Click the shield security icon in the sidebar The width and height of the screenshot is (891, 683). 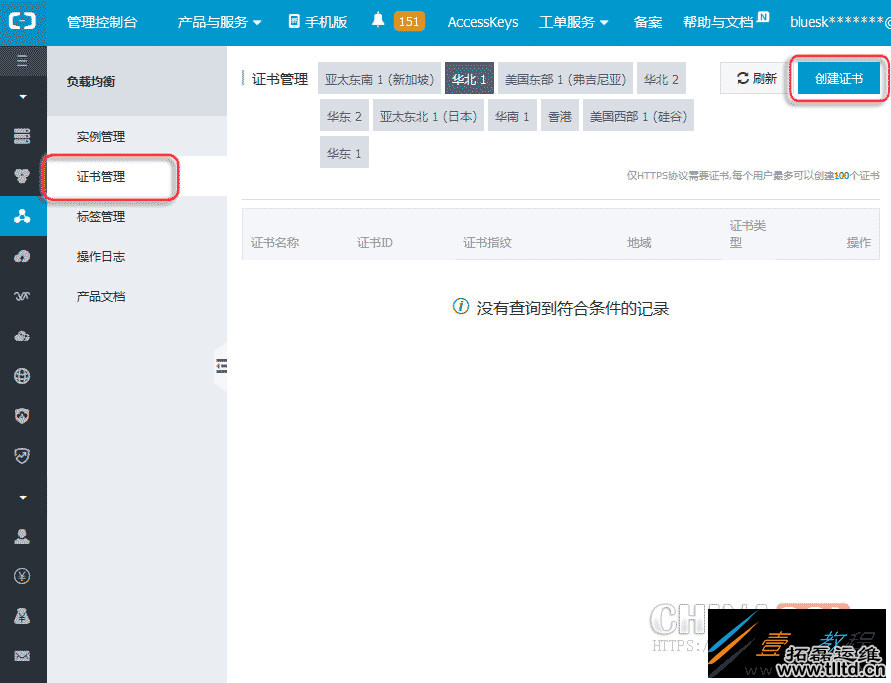[x=22, y=415]
